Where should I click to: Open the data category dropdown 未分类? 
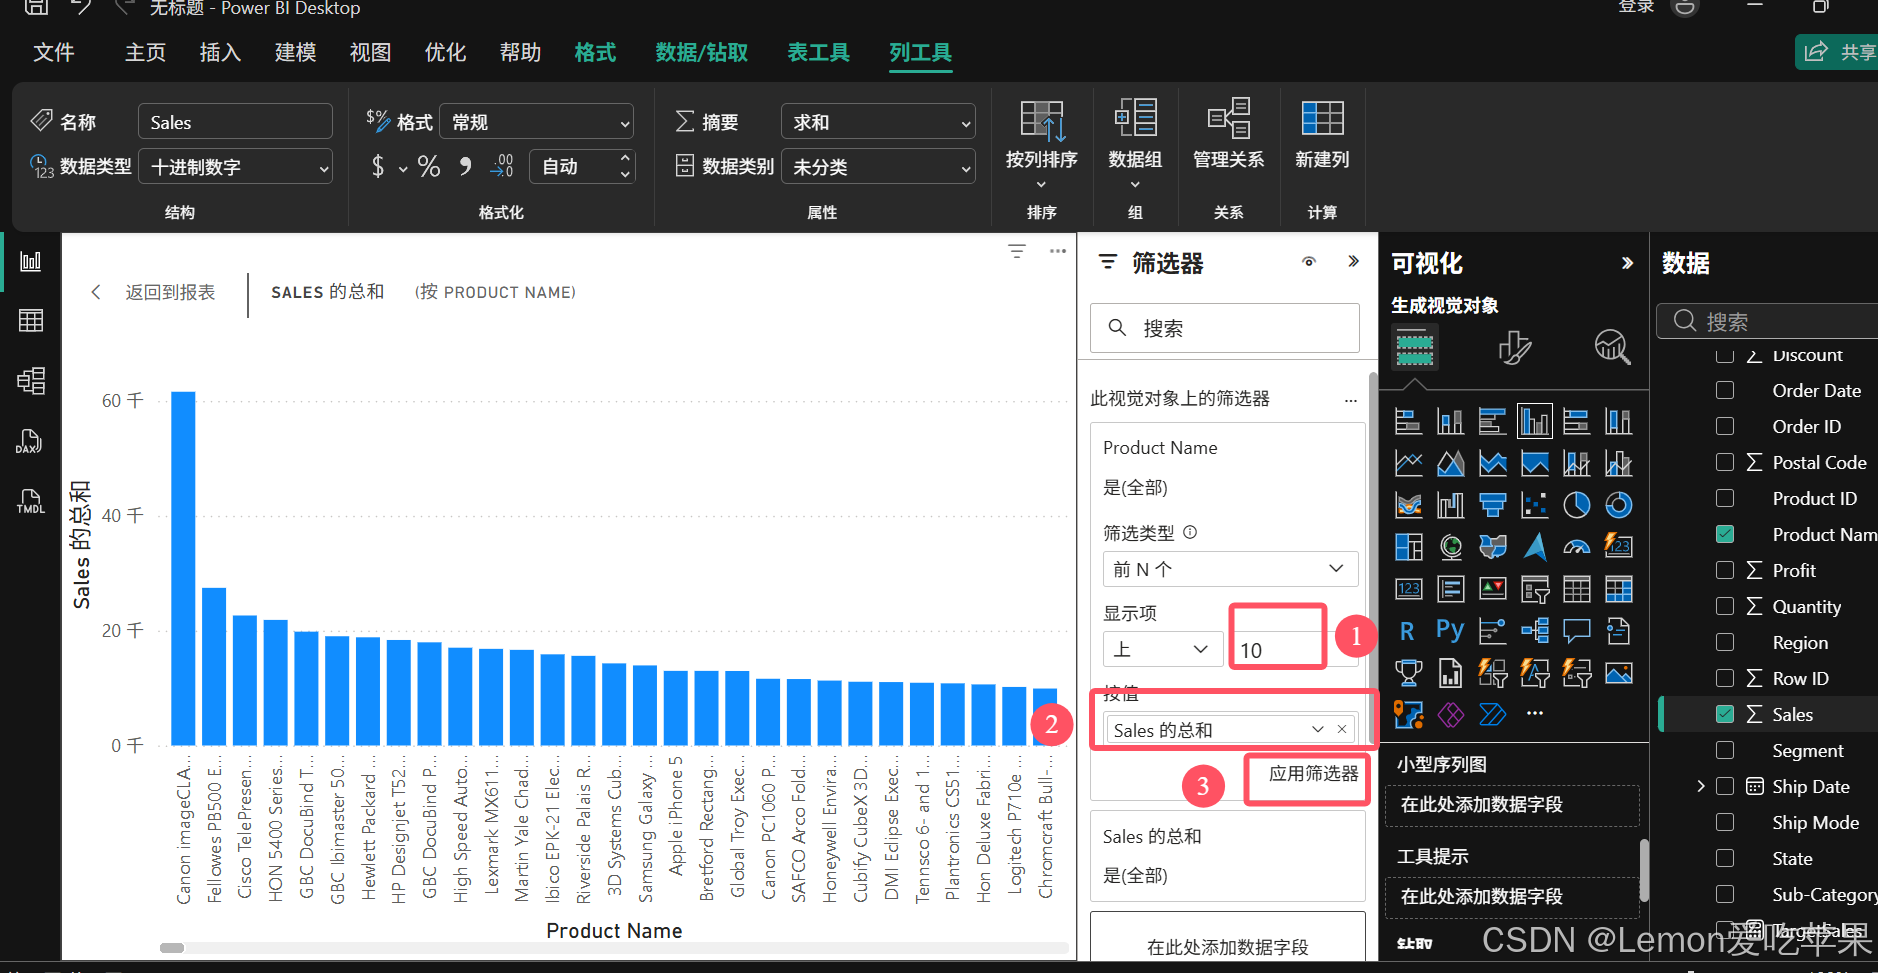coord(878,167)
